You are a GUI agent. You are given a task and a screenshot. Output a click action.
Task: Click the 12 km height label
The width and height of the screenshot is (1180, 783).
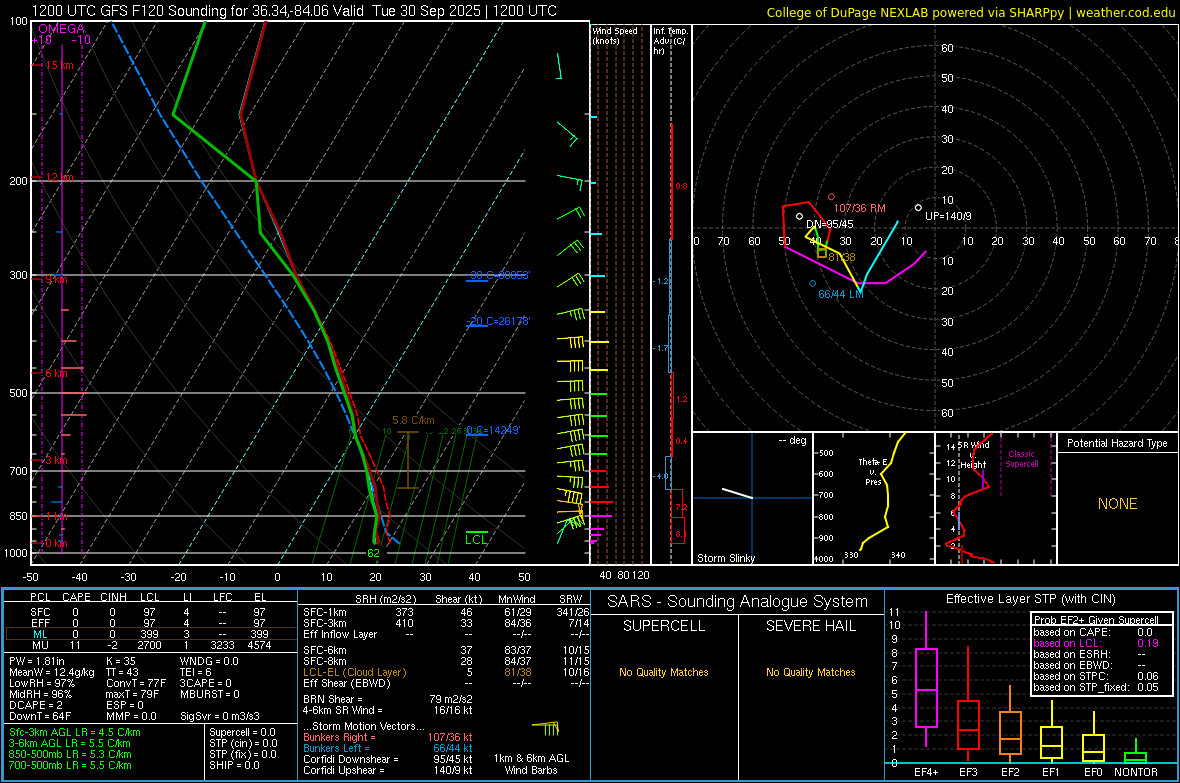coord(59,178)
